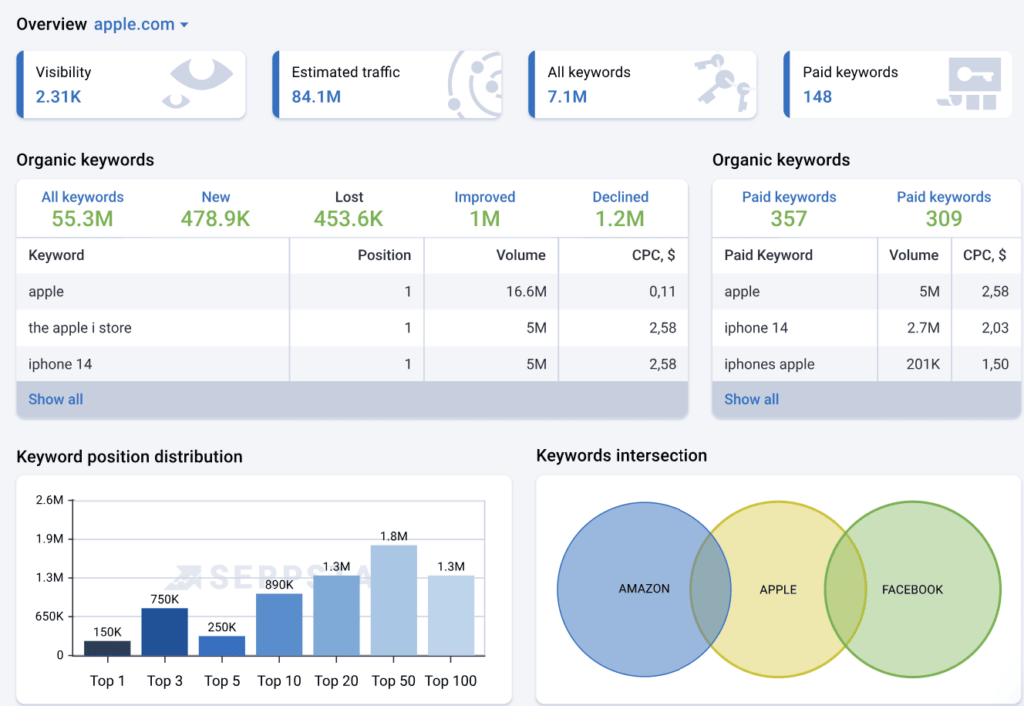Click the Top 10 bar labeled 890K

[x=279, y=624]
